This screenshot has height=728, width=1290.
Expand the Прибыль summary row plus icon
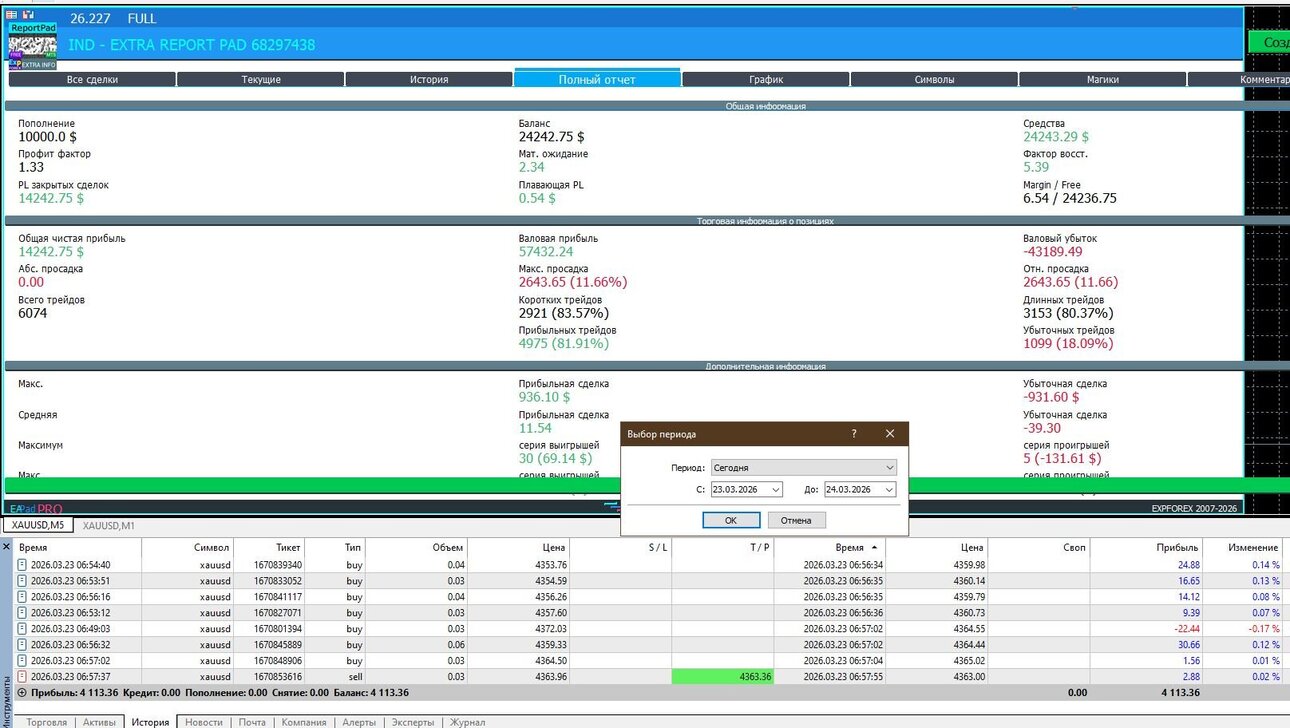22,692
